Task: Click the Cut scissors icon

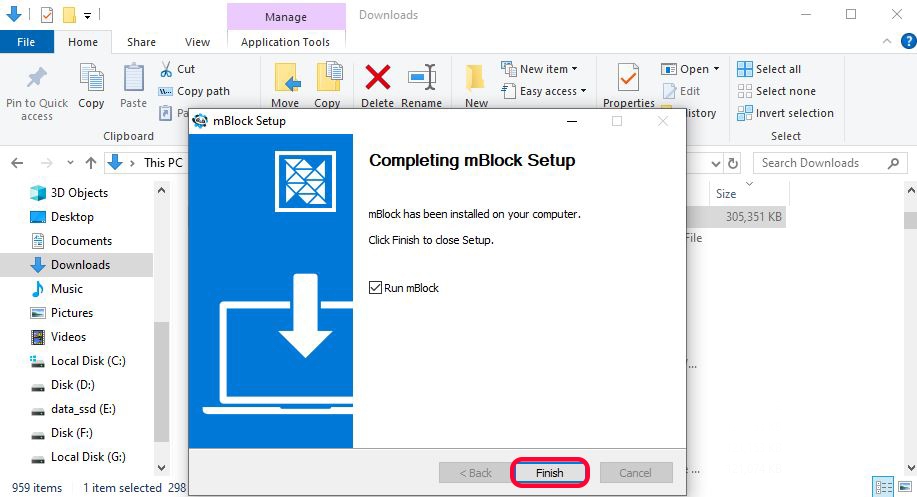Action: pyautogui.click(x=166, y=69)
